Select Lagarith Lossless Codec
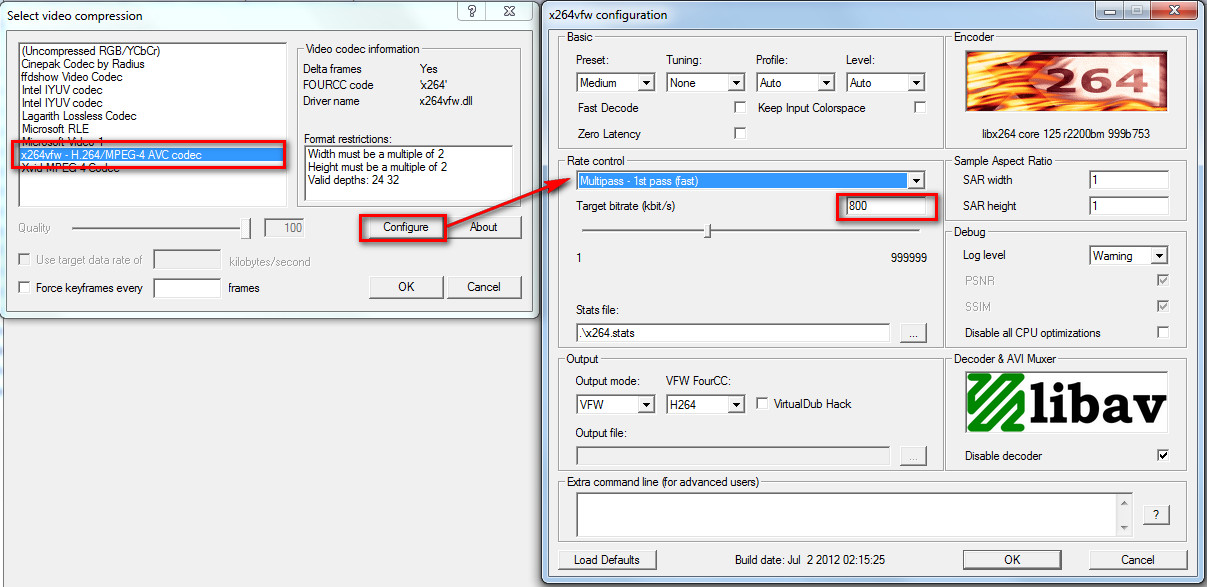The width and height of the screenshot is (1207, 587). pyautogui.click(x=79, y=116)
